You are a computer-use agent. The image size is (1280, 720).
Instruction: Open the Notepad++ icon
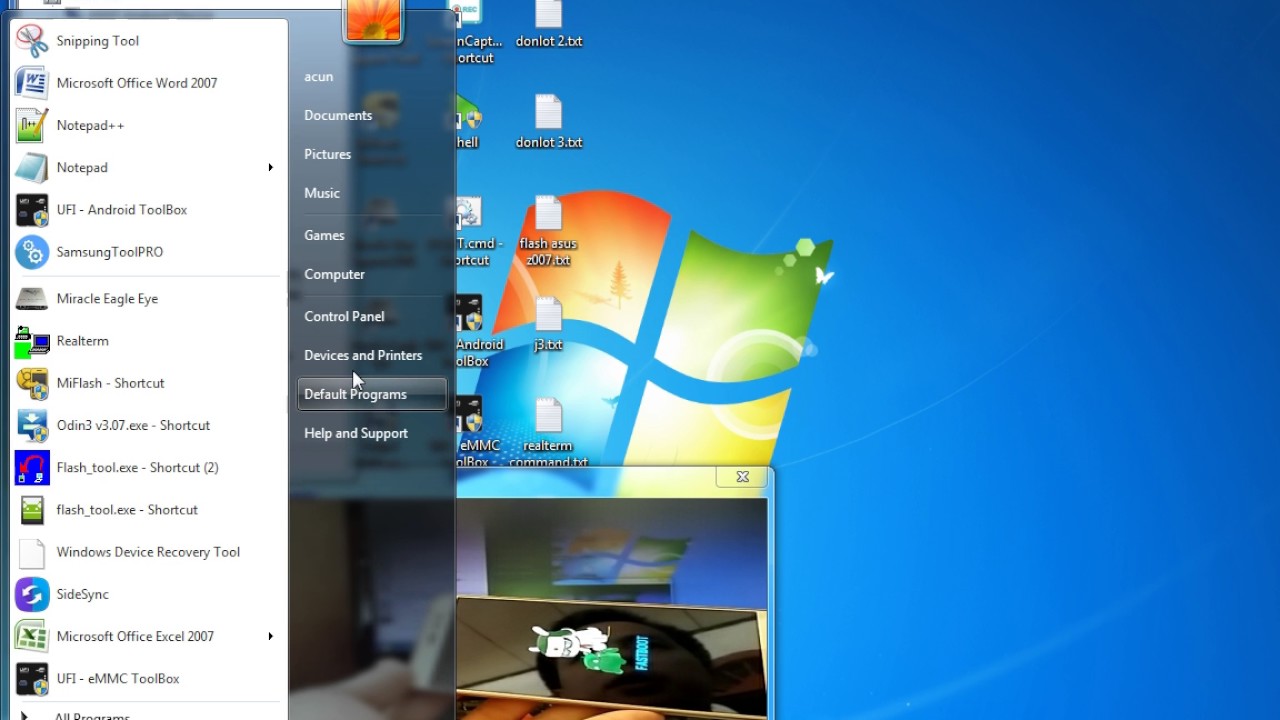point(32,125)
